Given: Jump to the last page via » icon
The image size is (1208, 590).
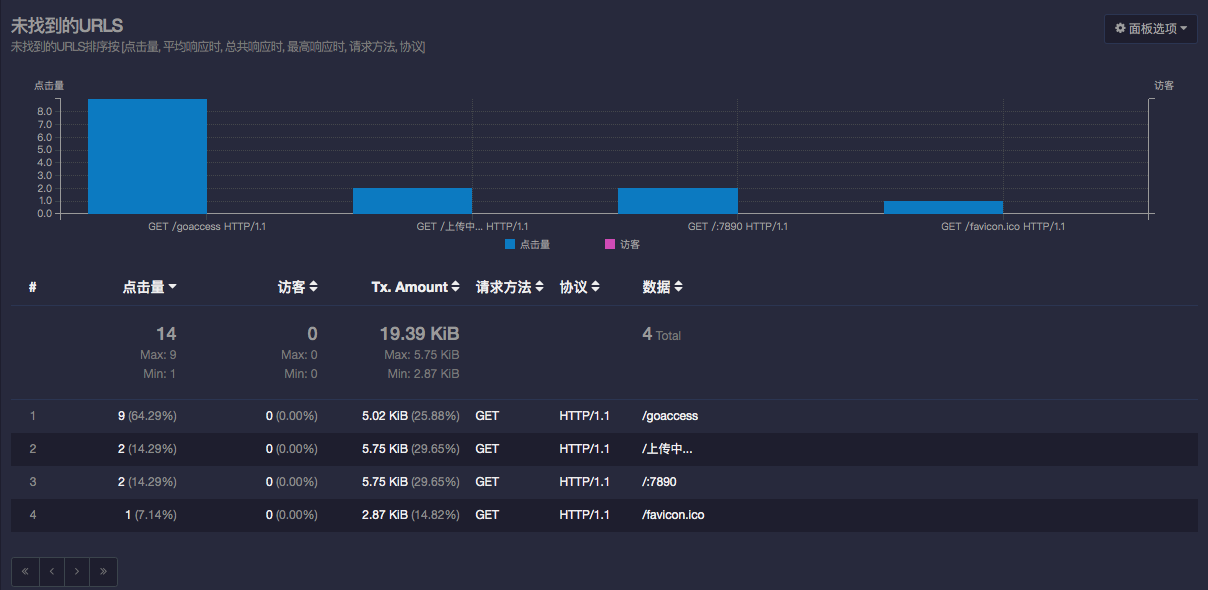Looking at the screenshot, I should coord(103,571).
